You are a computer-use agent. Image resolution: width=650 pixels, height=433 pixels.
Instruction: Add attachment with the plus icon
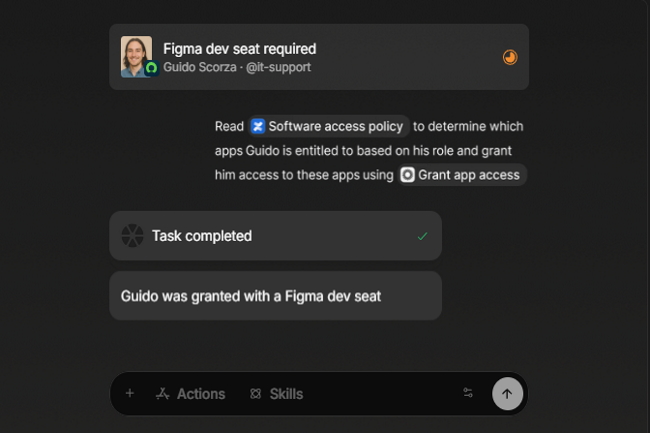pos(130,393)
